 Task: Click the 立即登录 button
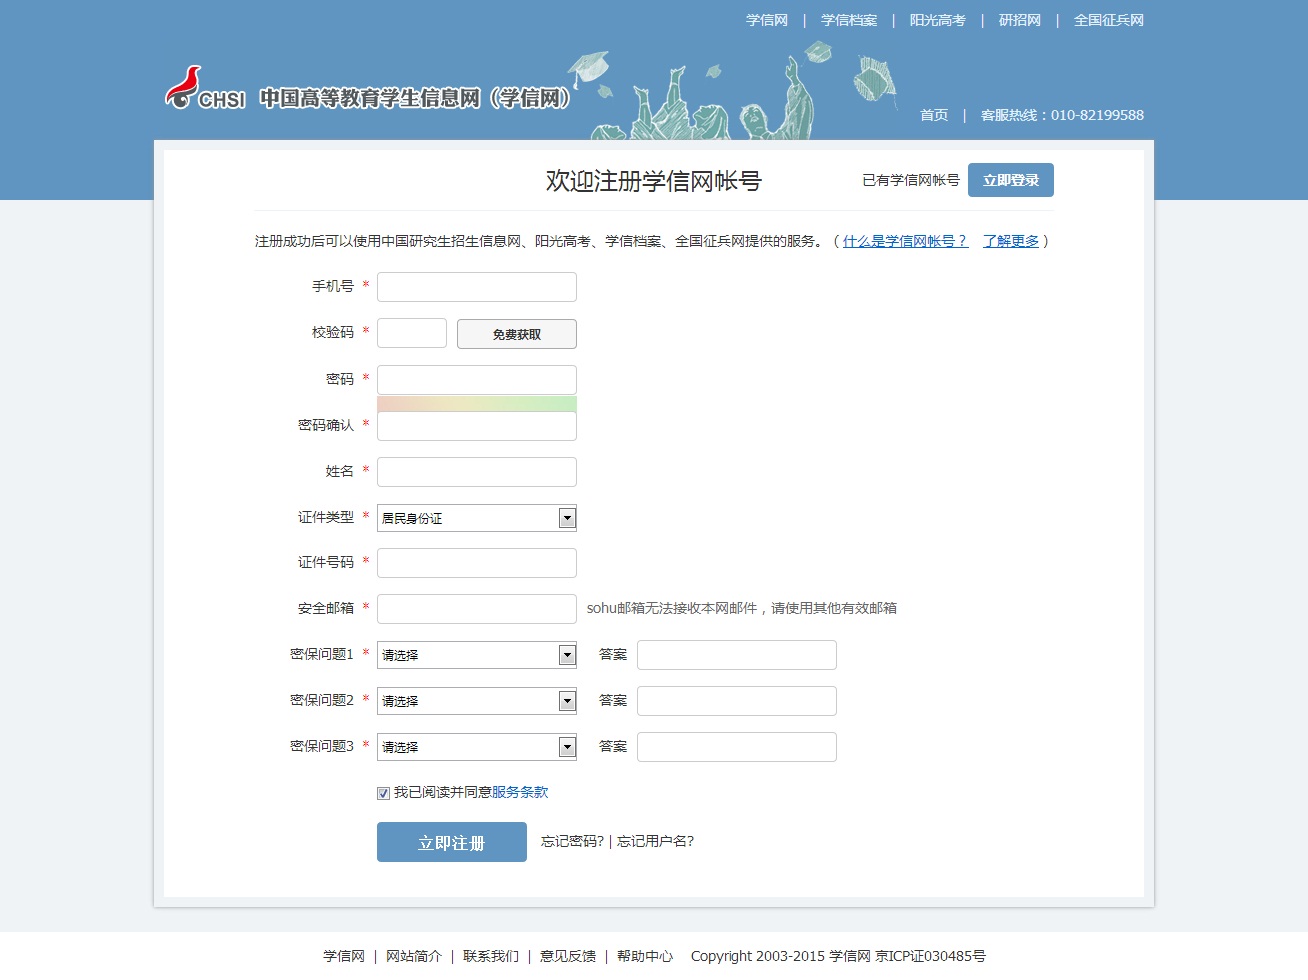click(x=1011, y=180)
